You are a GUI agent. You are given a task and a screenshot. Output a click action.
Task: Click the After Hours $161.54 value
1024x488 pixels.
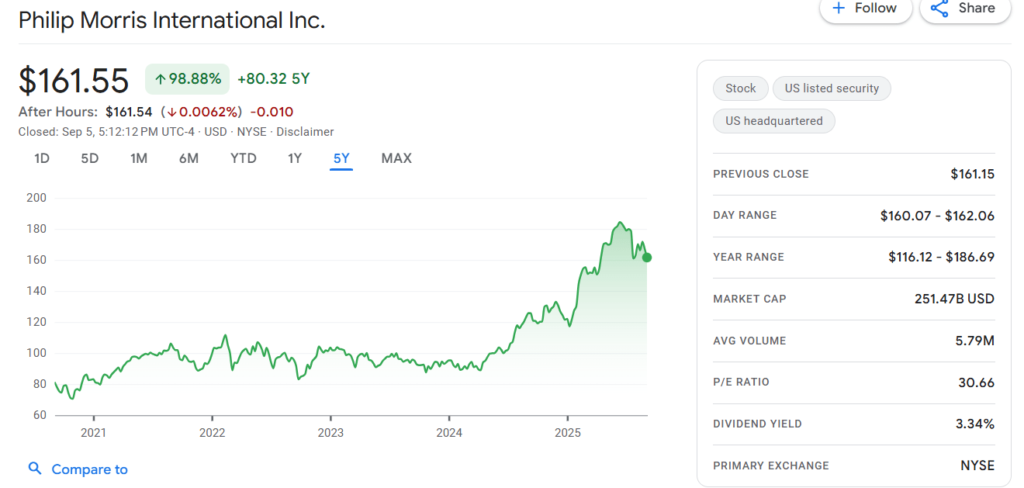coord(129,112)
